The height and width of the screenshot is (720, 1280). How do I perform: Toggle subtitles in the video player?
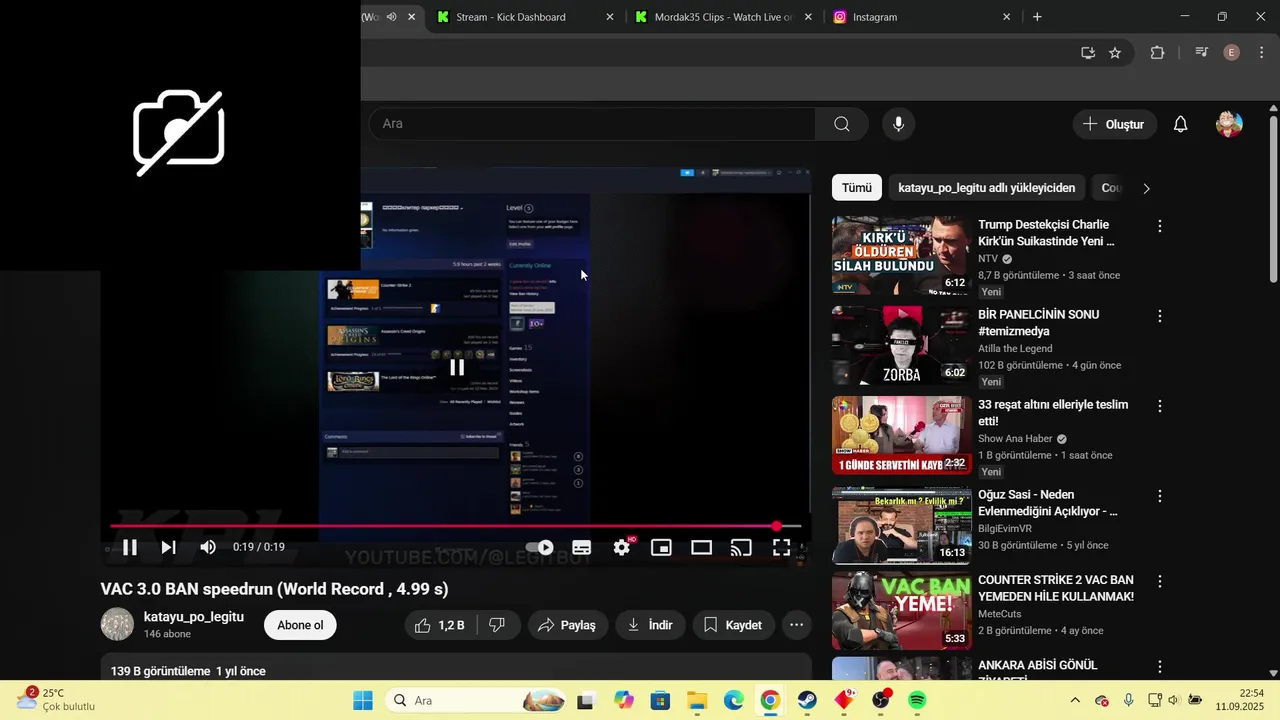(581, 547)
